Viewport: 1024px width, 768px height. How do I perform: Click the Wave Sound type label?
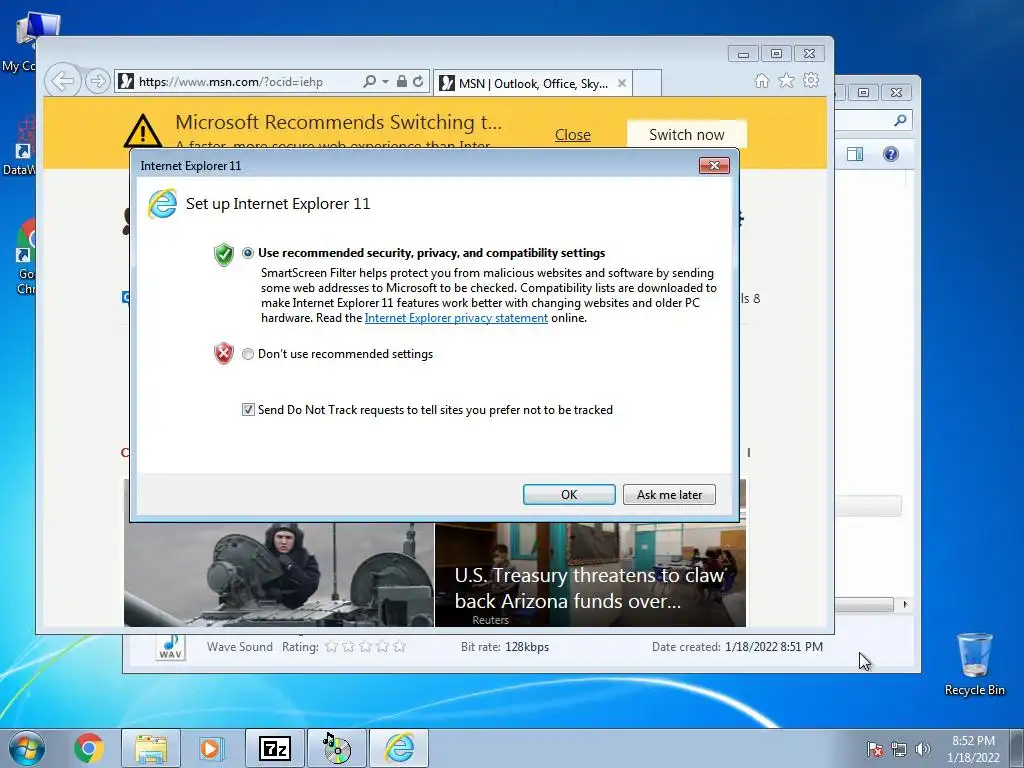click(x=240, y=647)
